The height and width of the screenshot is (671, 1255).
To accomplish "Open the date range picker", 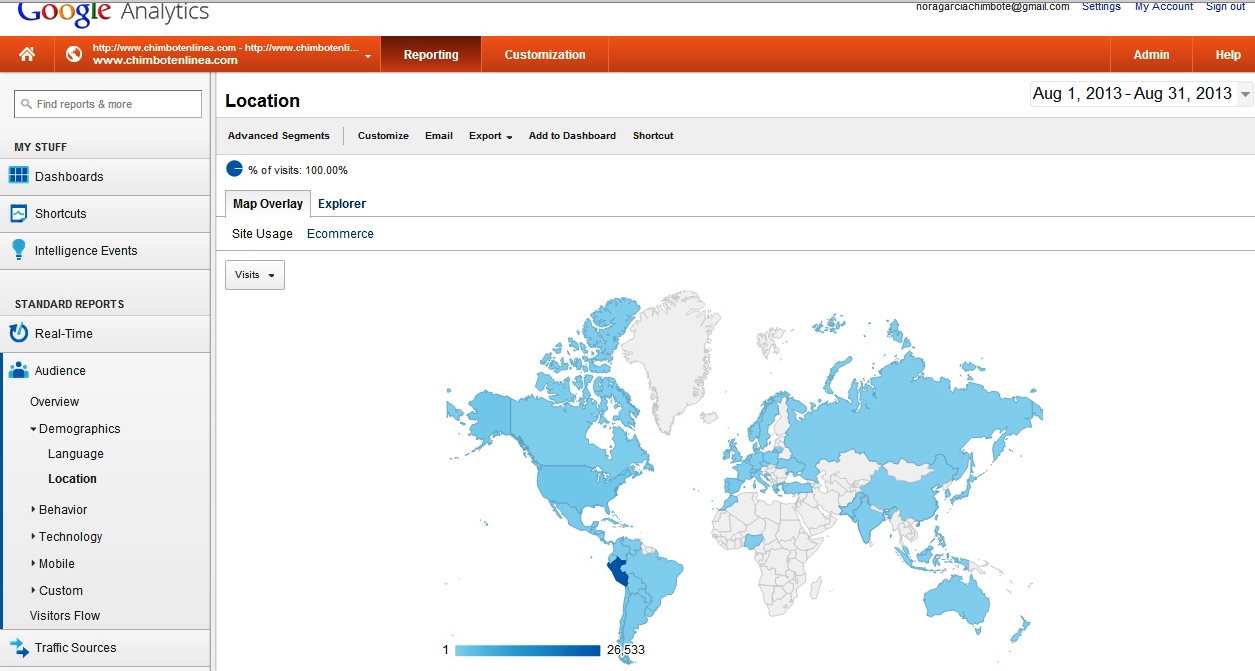I will [1141, 94].
